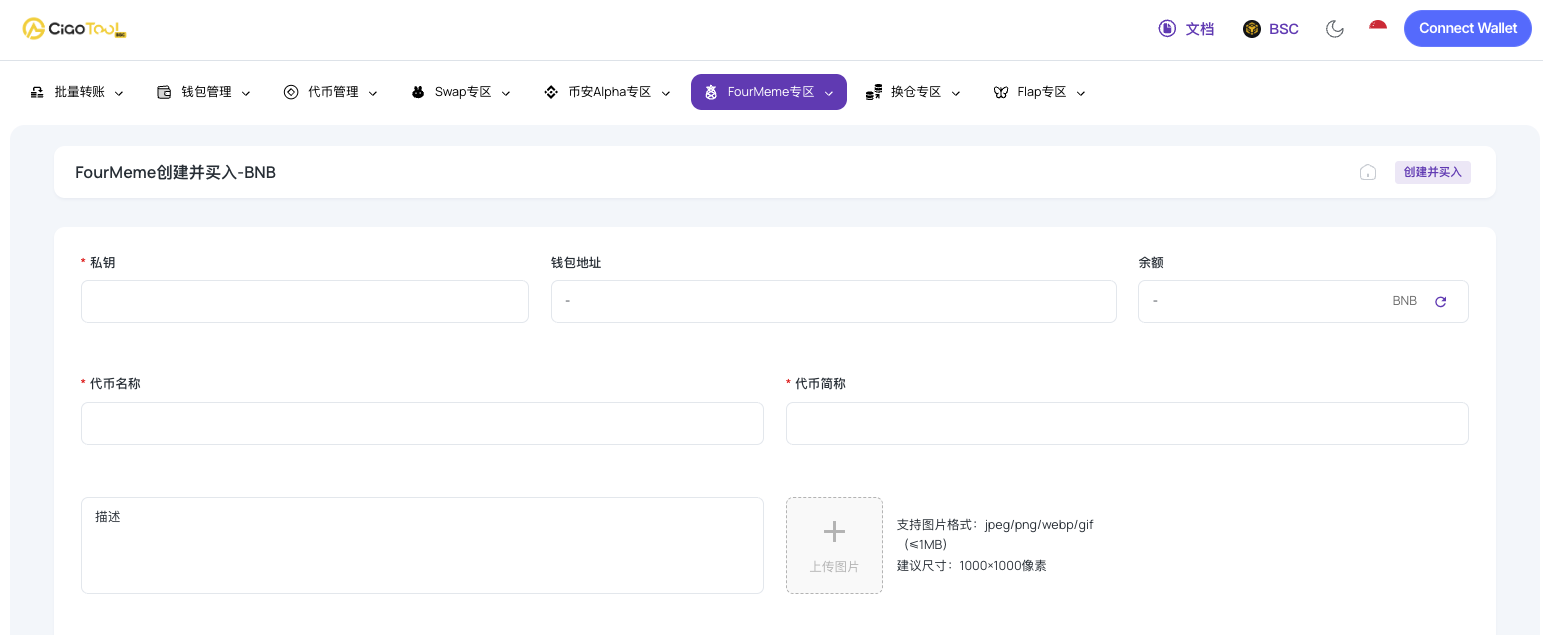This screenshot has height=635, width=1543.
Task: Expand the 钱包管理 dropdown menu
Action: [x=204, y=92]
